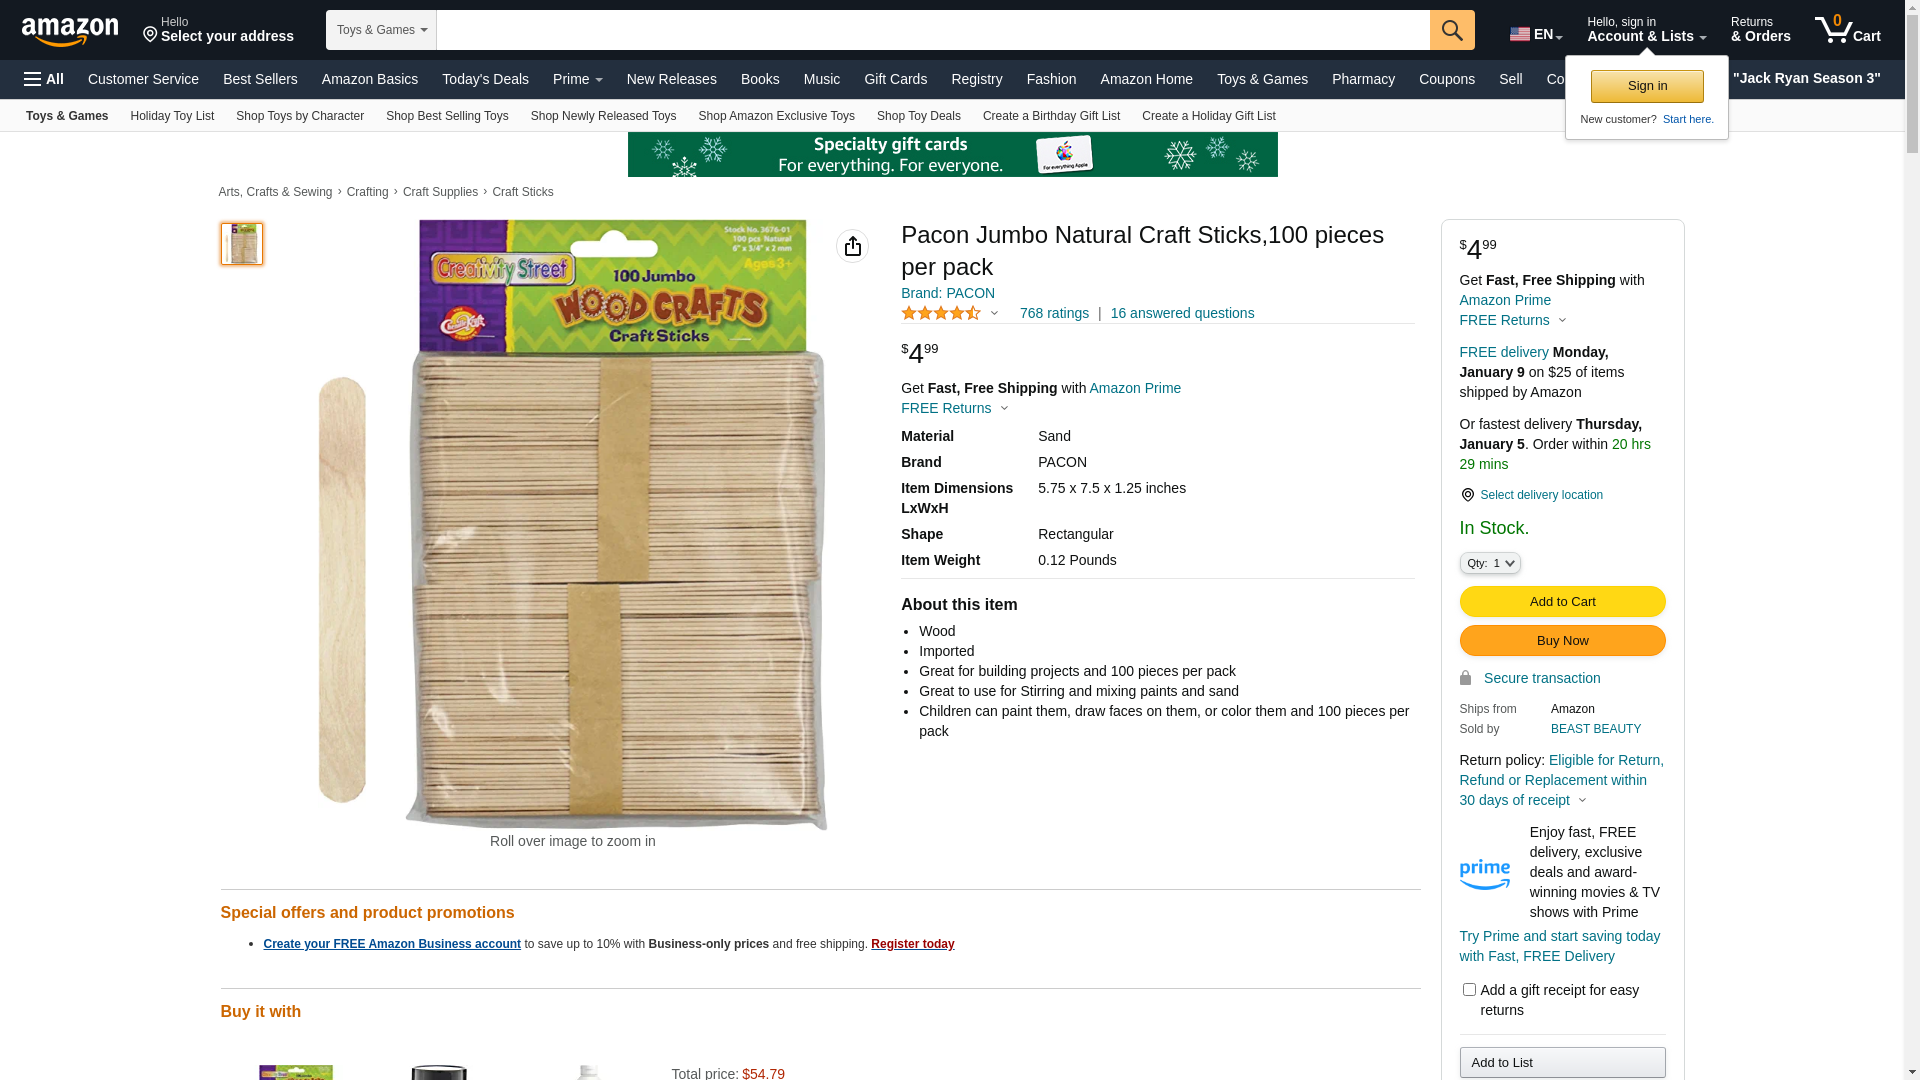
Task: Expand the return policy details chevron
Action: (x=1582, y=800)
